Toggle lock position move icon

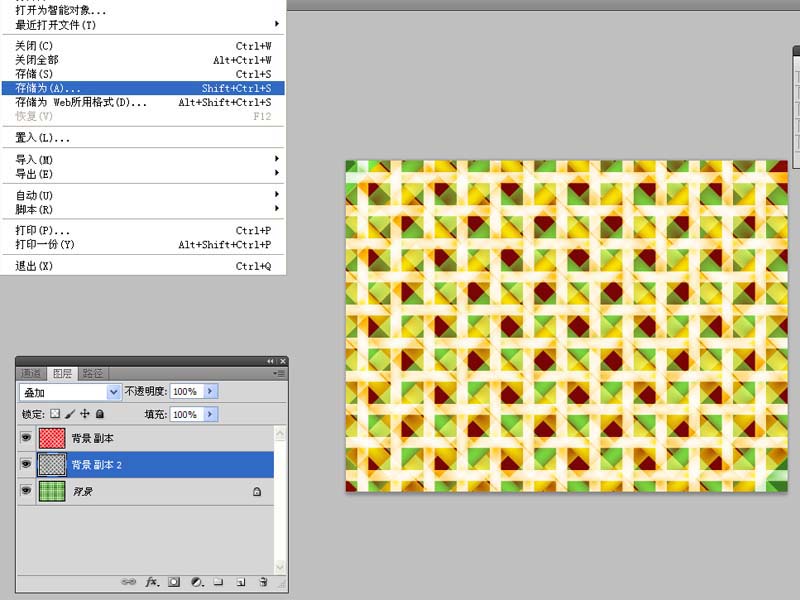tap(85, 414)
